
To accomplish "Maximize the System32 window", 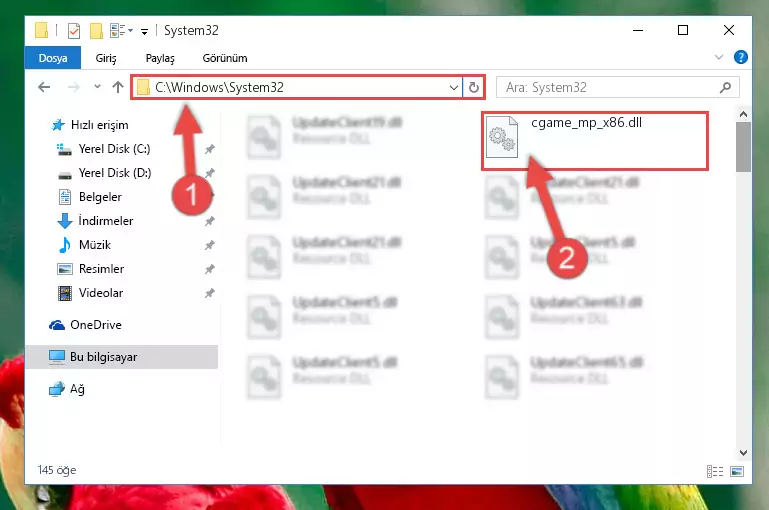I will tap(683, 30).
